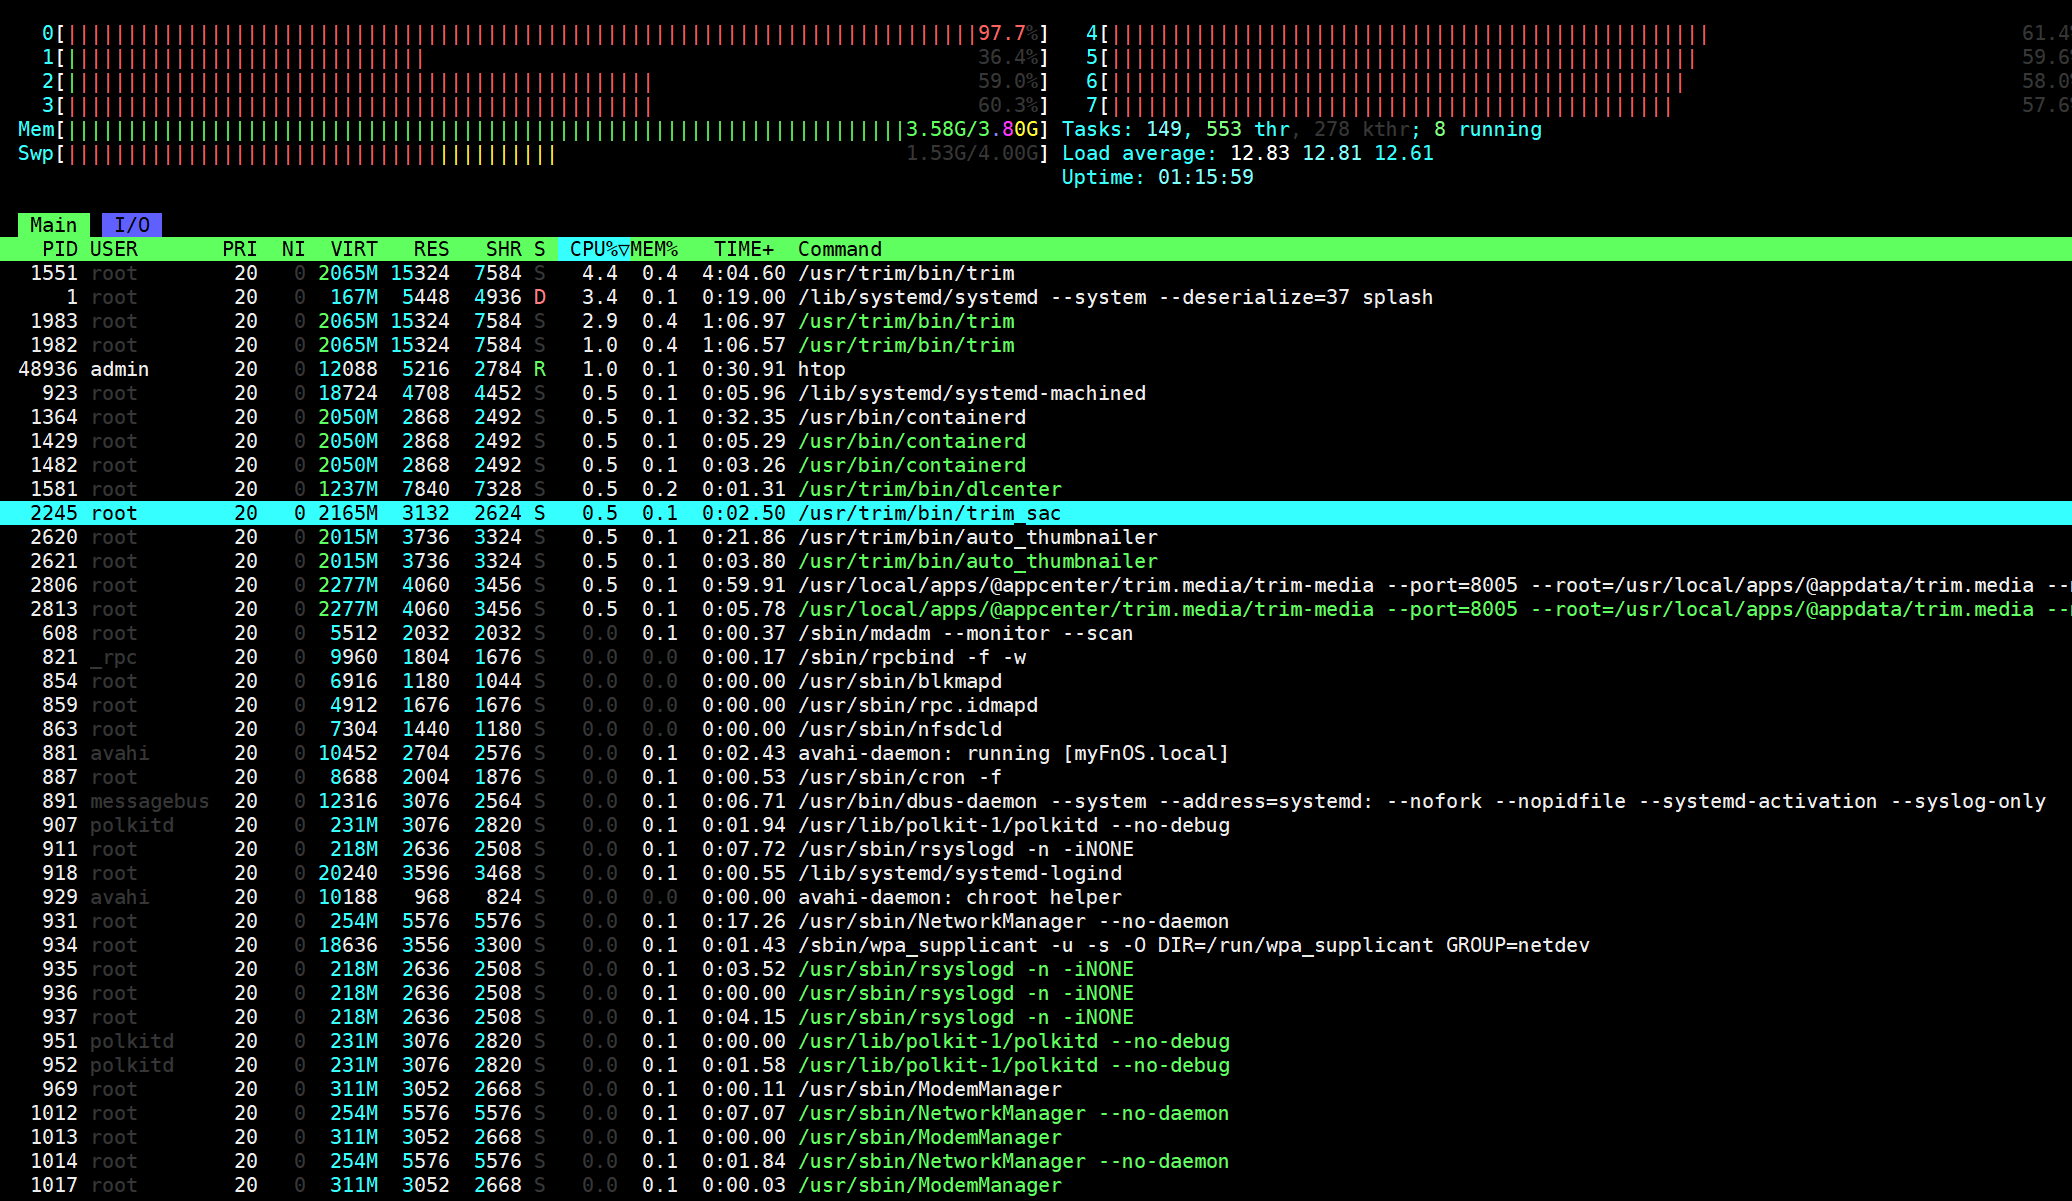This screenshot has width=2072, height=1201.
Task: Sort by the TIME+ column header
Action: pos(743,249)
